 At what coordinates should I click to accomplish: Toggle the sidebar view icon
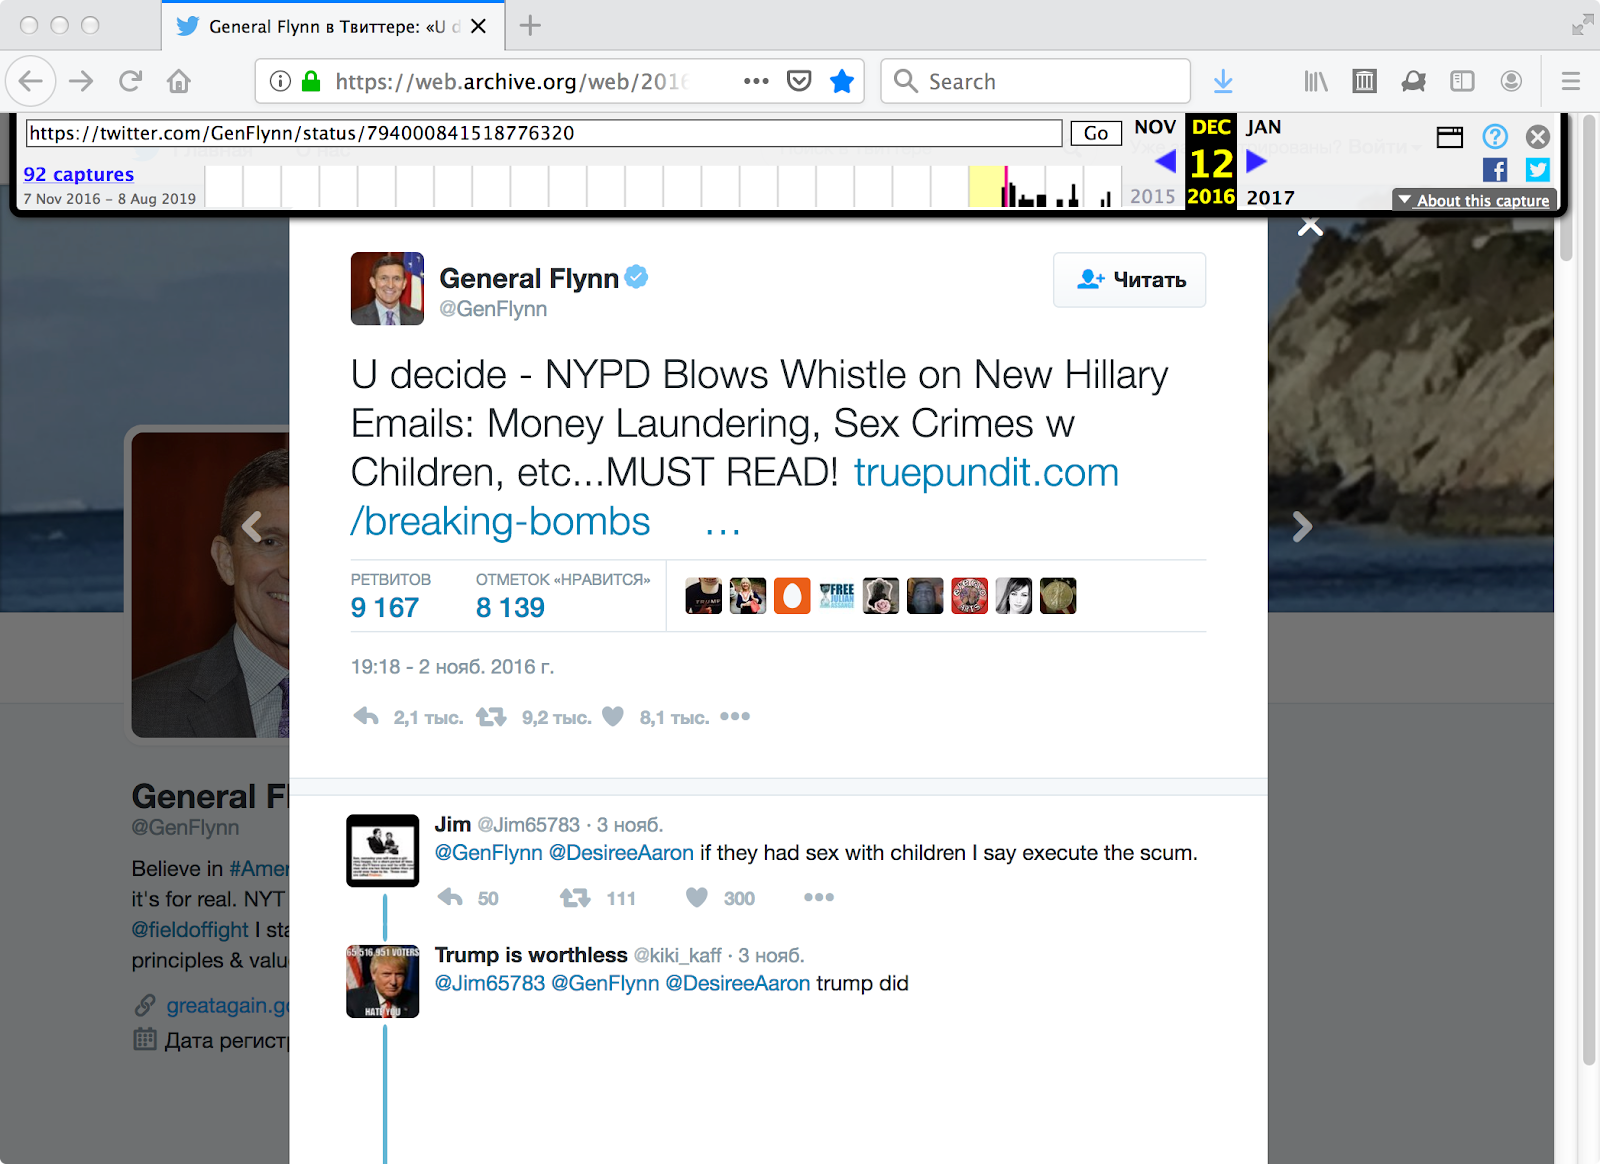[1462, 81]
